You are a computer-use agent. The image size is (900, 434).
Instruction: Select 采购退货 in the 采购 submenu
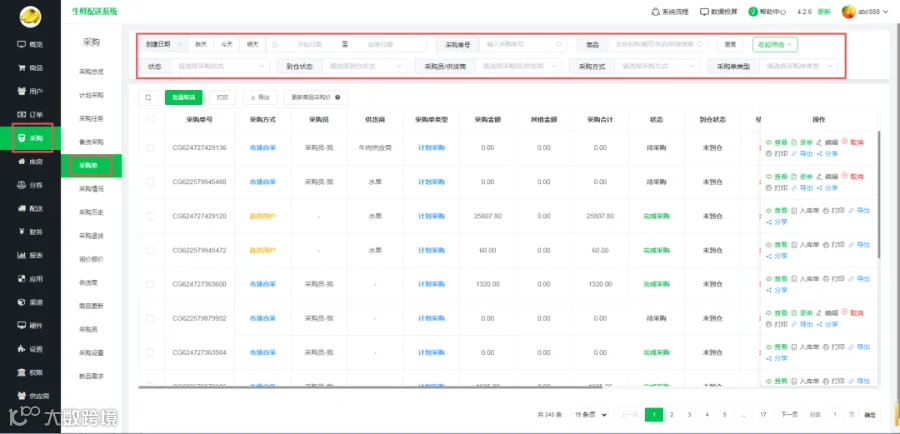click(91, 235)
